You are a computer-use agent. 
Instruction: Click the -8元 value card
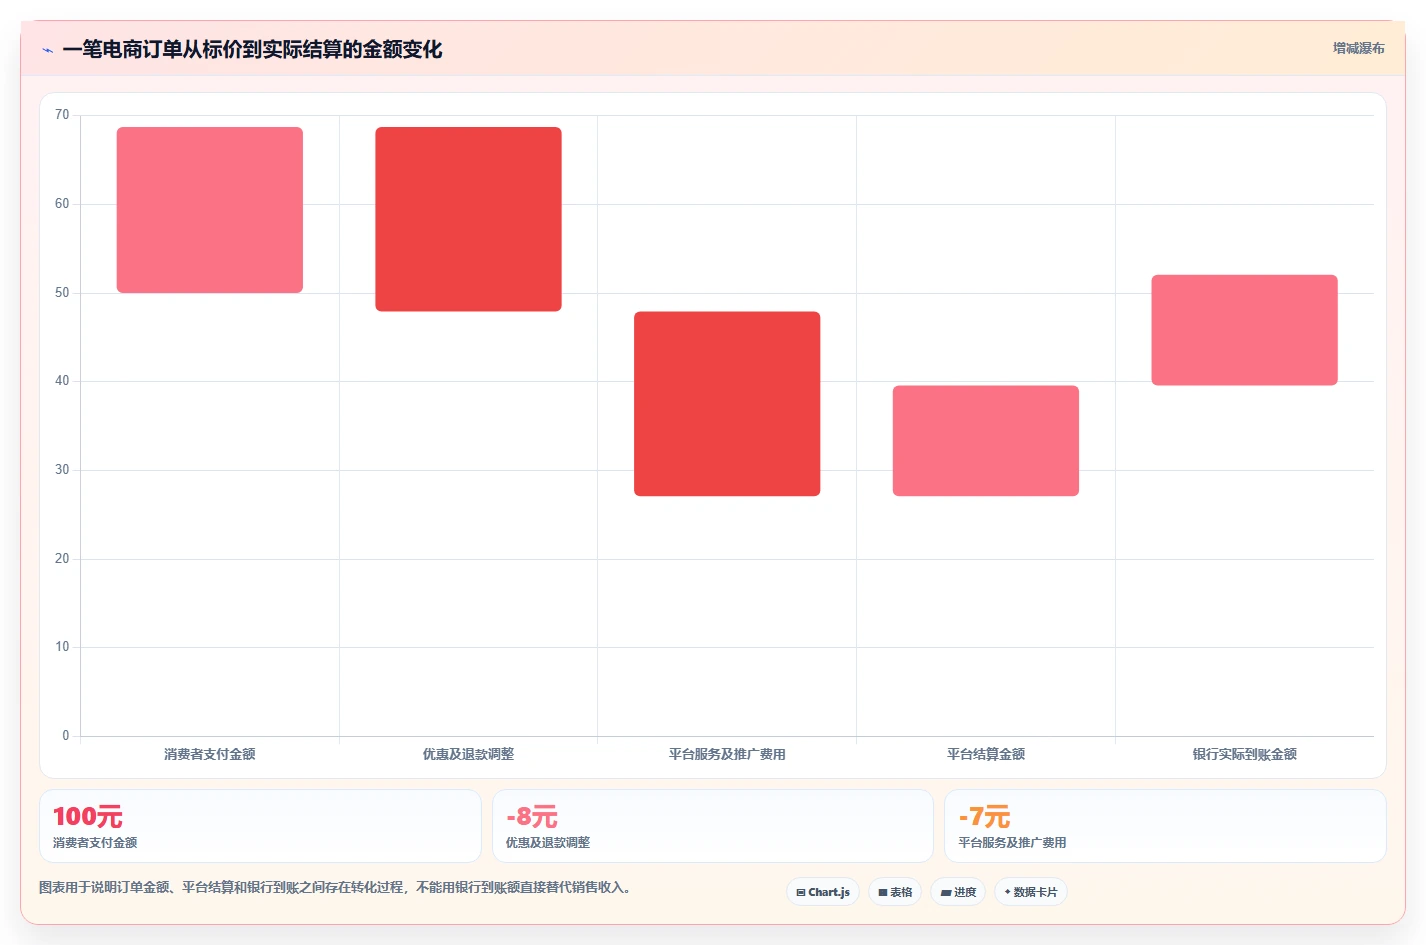[712, 826]
